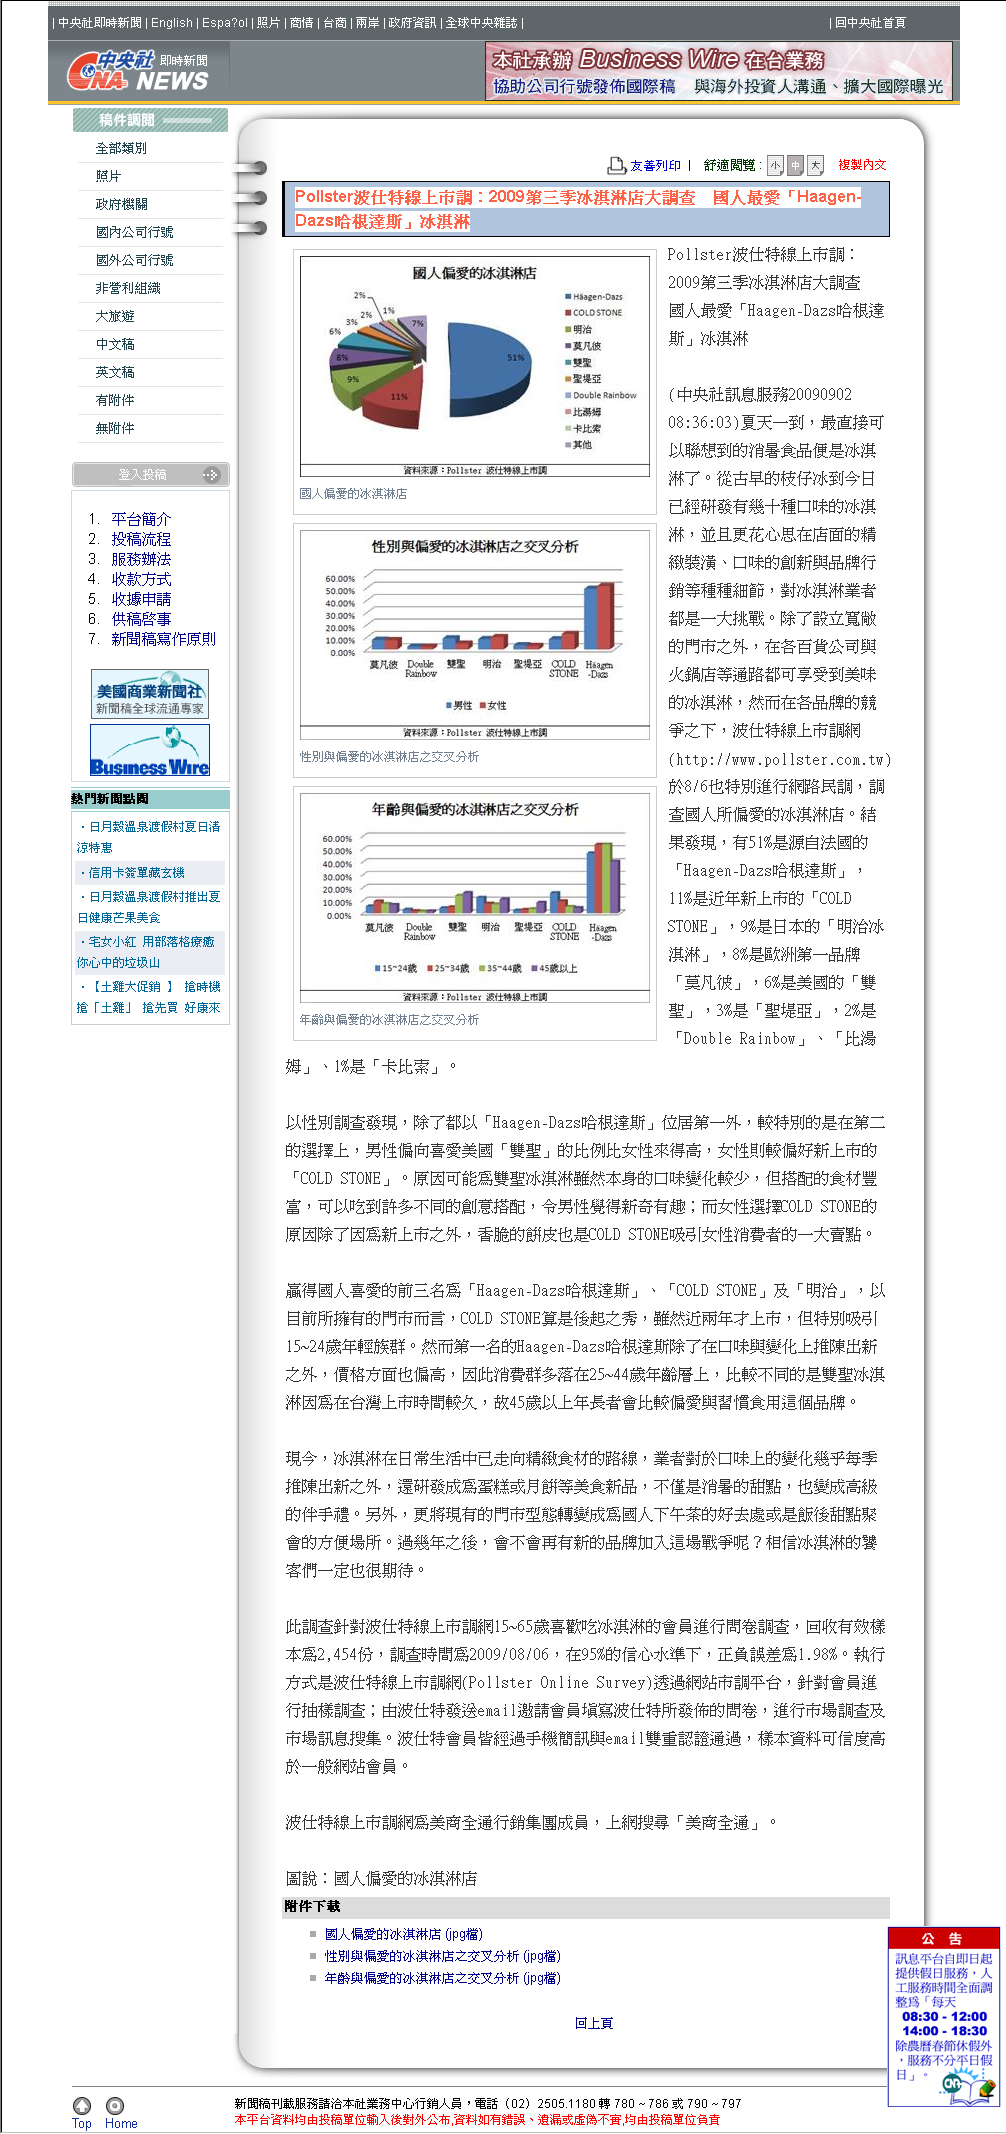Click 回上頁 to go back
This screenshot has height=2134, width=1006.
(594, 2022)
